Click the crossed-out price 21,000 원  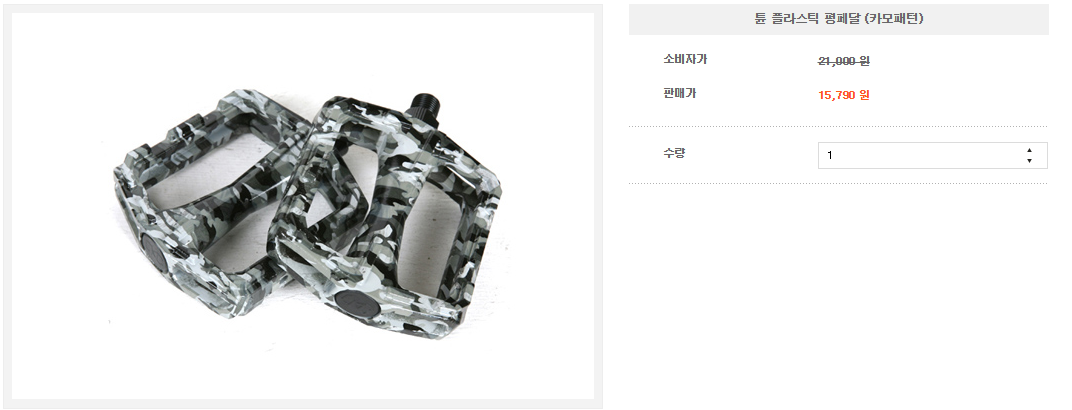(844, 61)
